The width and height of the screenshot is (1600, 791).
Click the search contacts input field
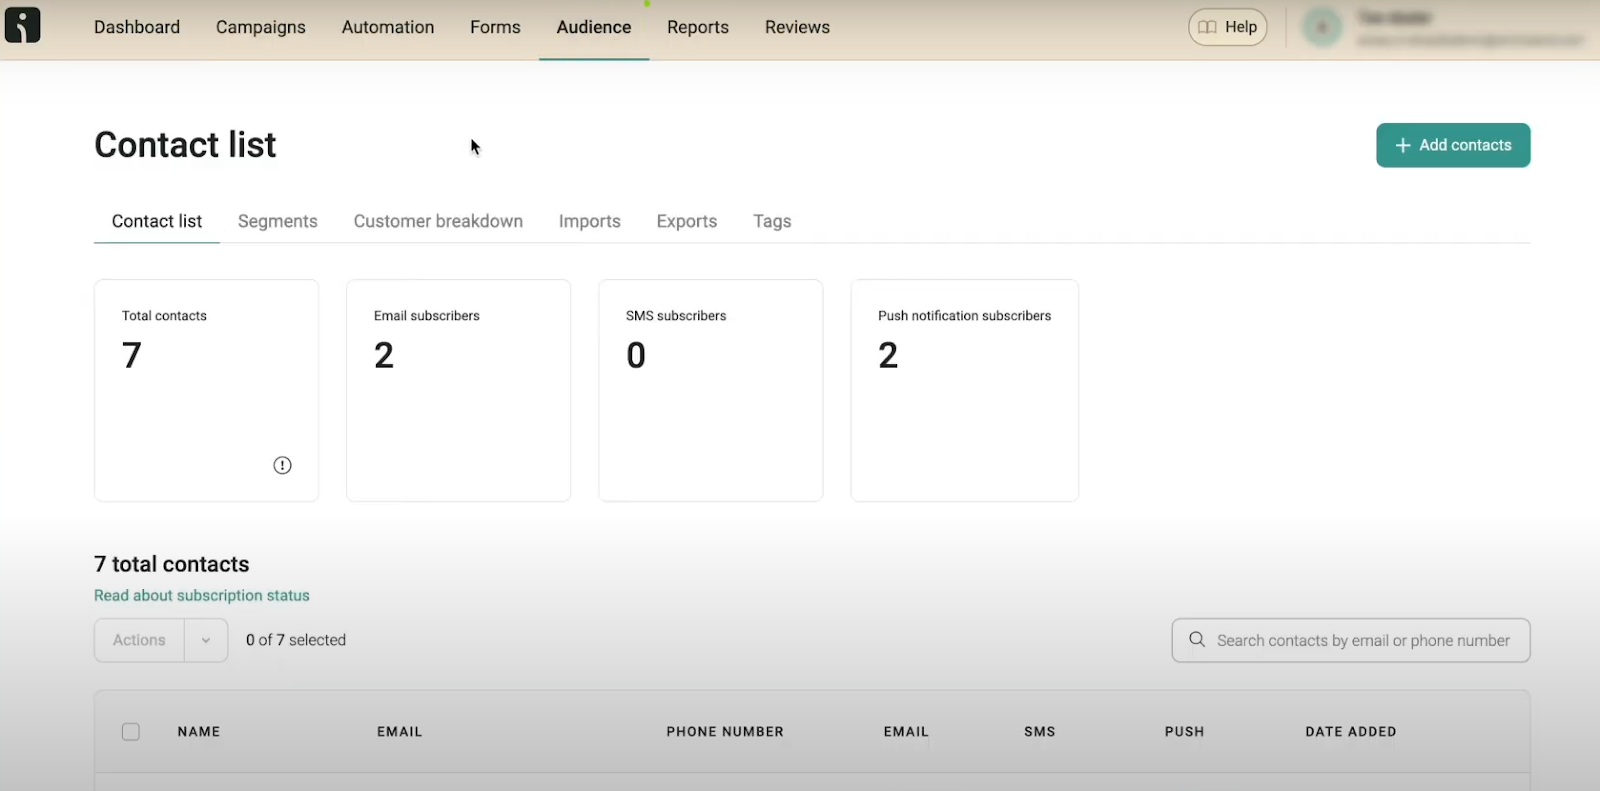[x=1351, y=640]
